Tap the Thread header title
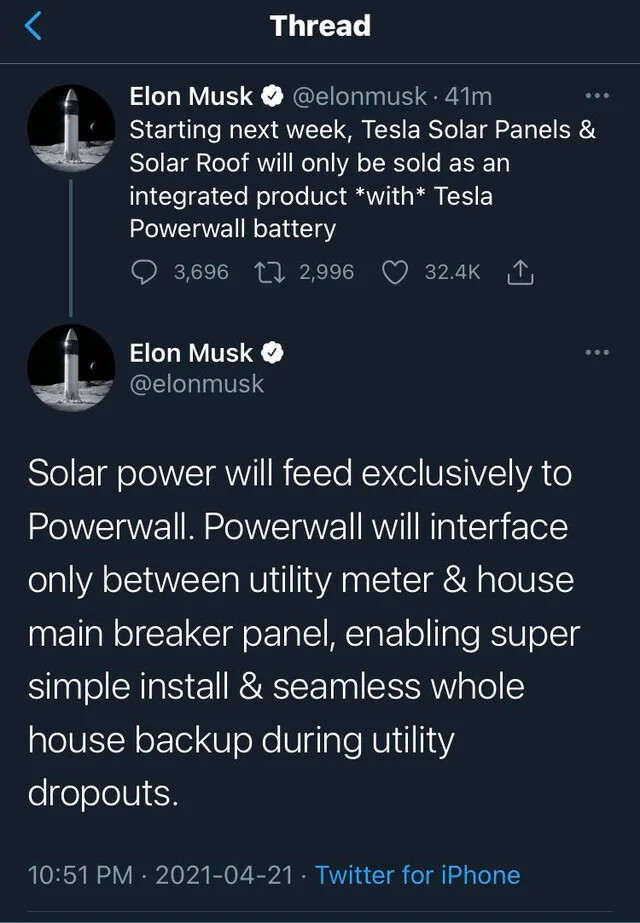 coord(320,26)
